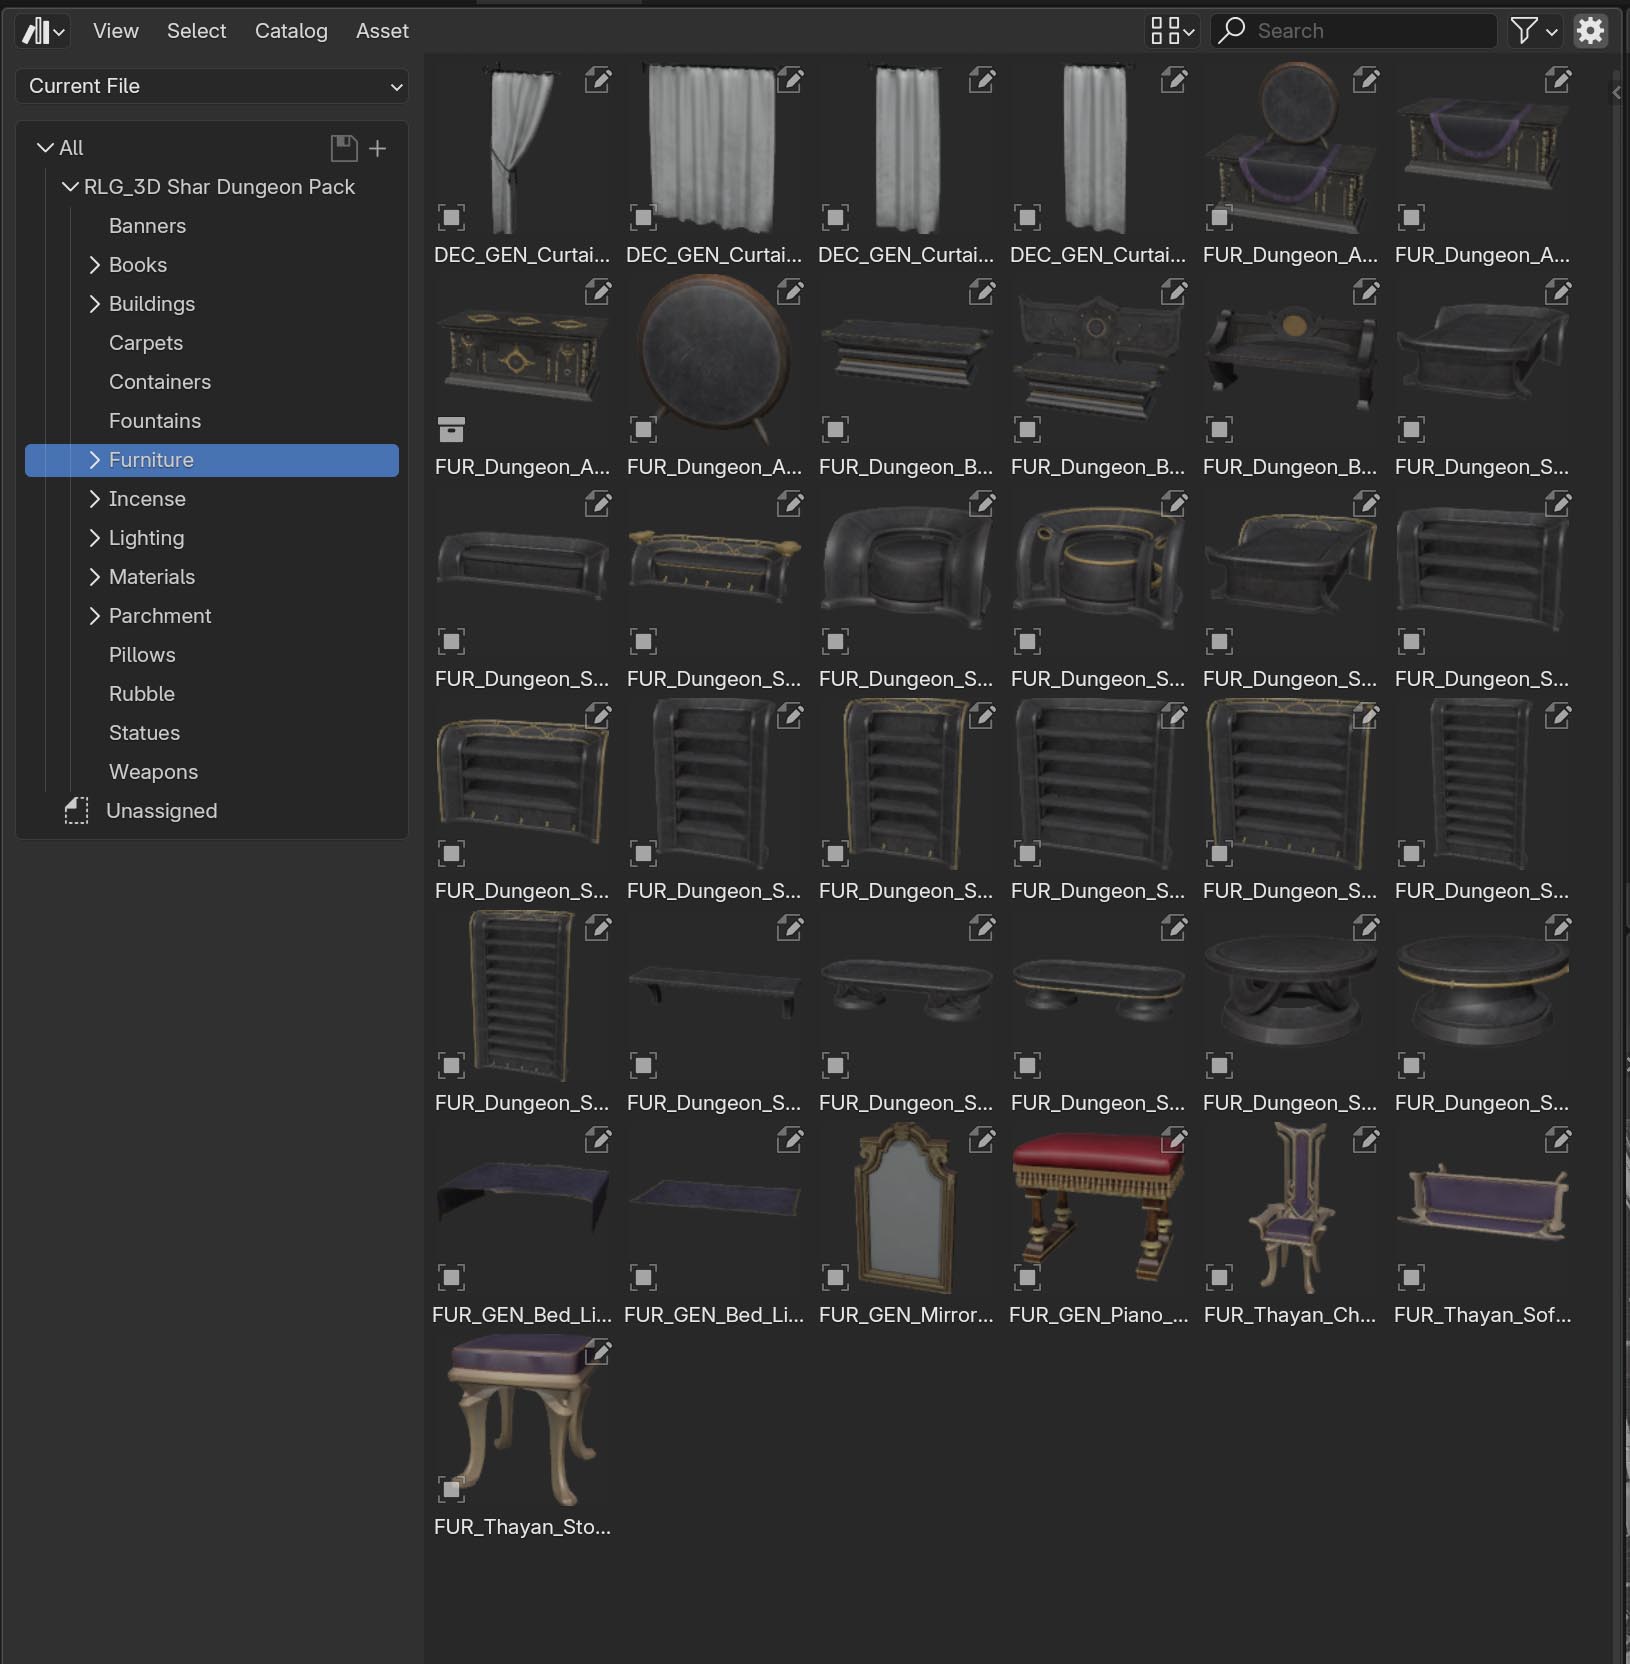The image size is (1630, 1664).
Task: Click the magnifier icon in search box
Action: 1232,30
